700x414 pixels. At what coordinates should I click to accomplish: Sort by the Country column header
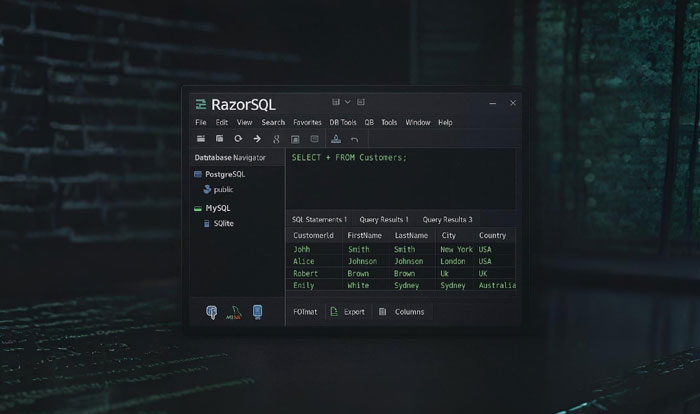492,235
